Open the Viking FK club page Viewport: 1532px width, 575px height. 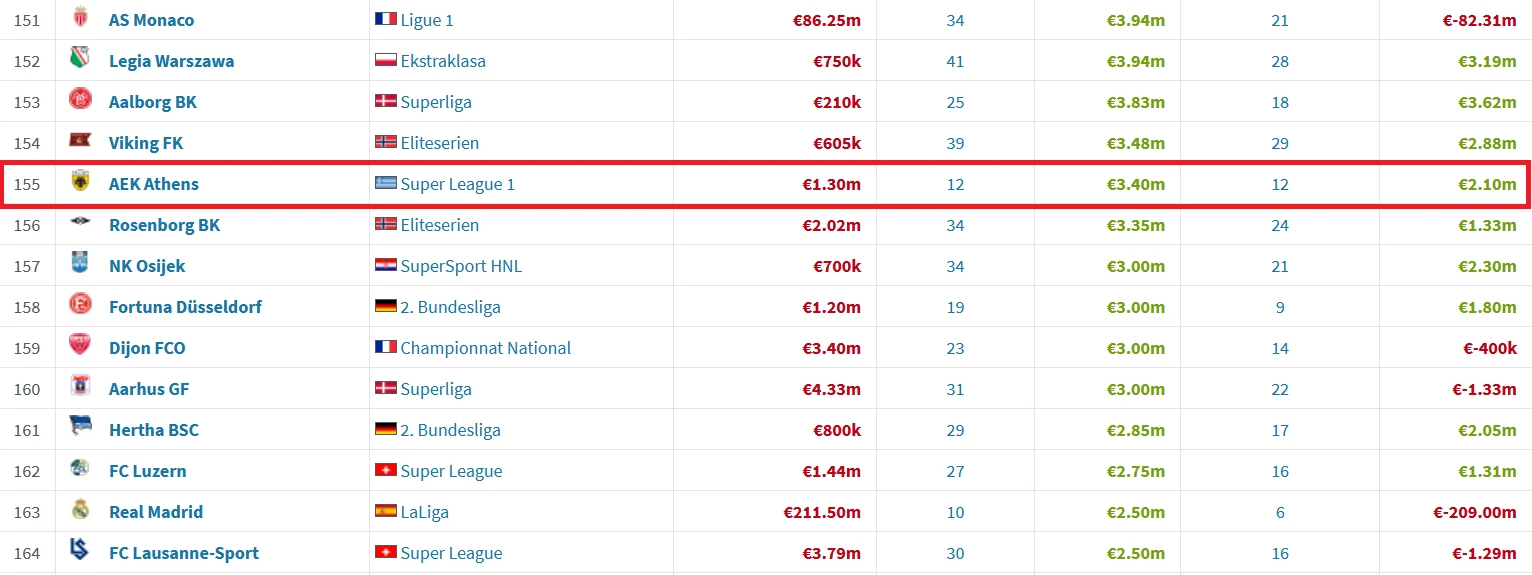pos(146,143)
